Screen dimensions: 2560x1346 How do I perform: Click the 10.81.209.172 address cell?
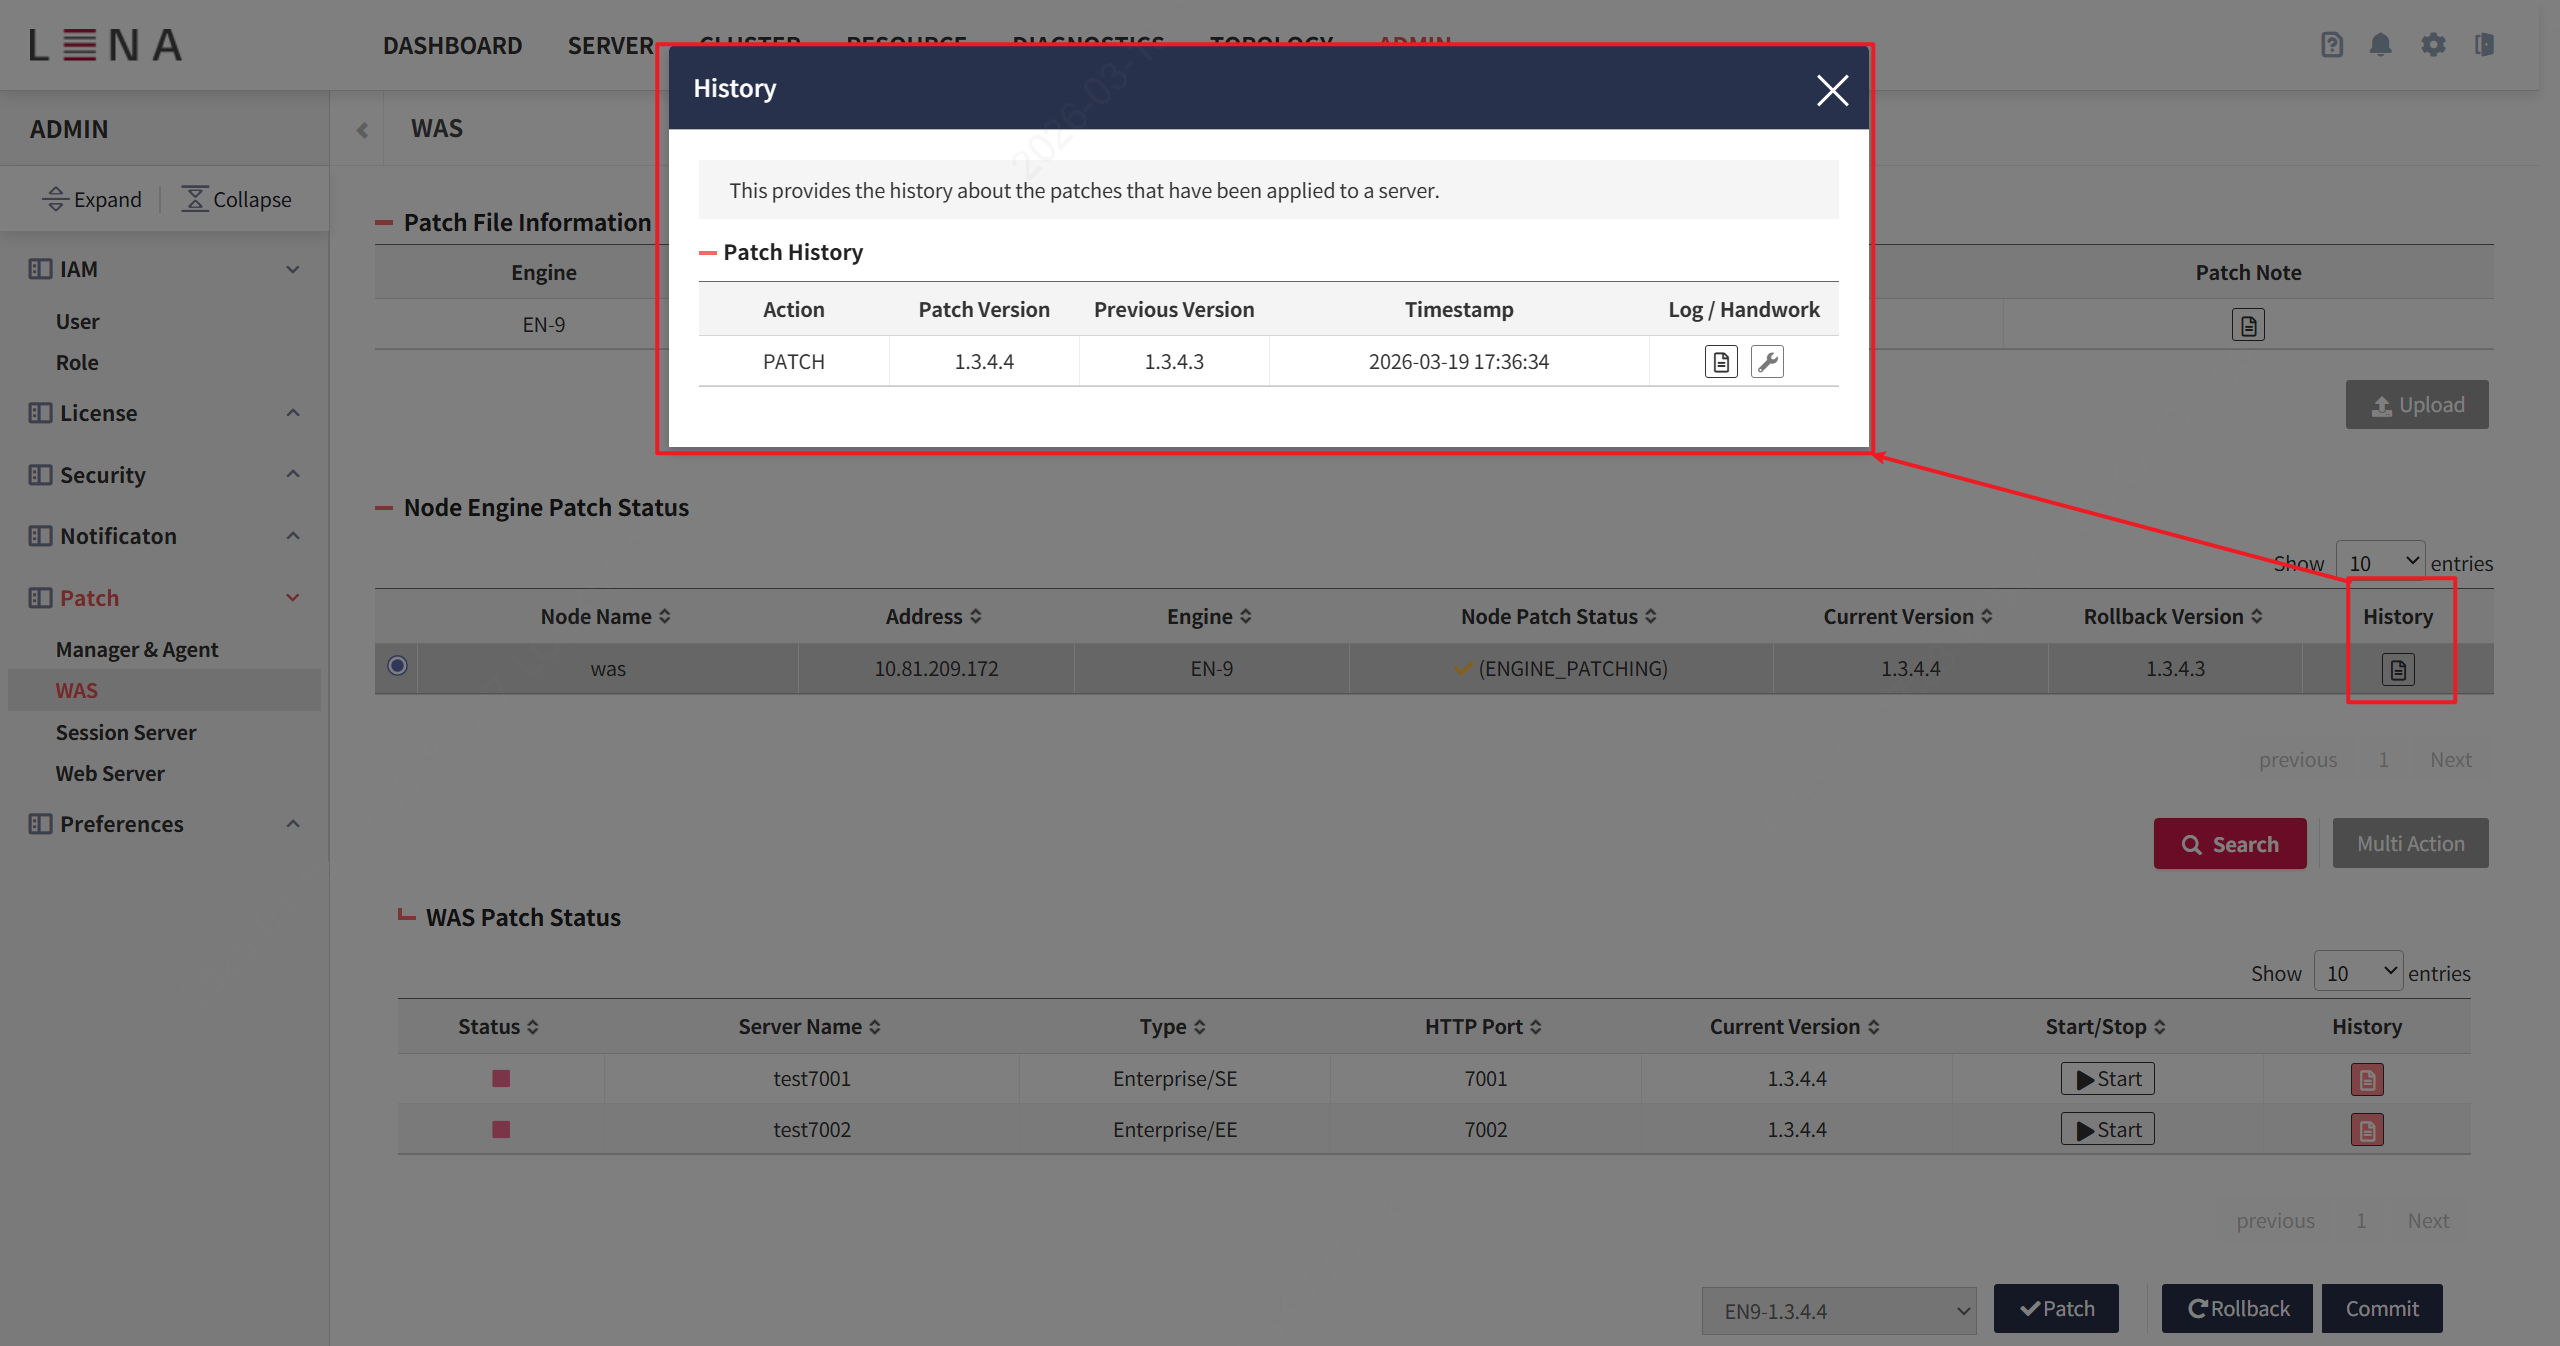(x=936, y=669)
